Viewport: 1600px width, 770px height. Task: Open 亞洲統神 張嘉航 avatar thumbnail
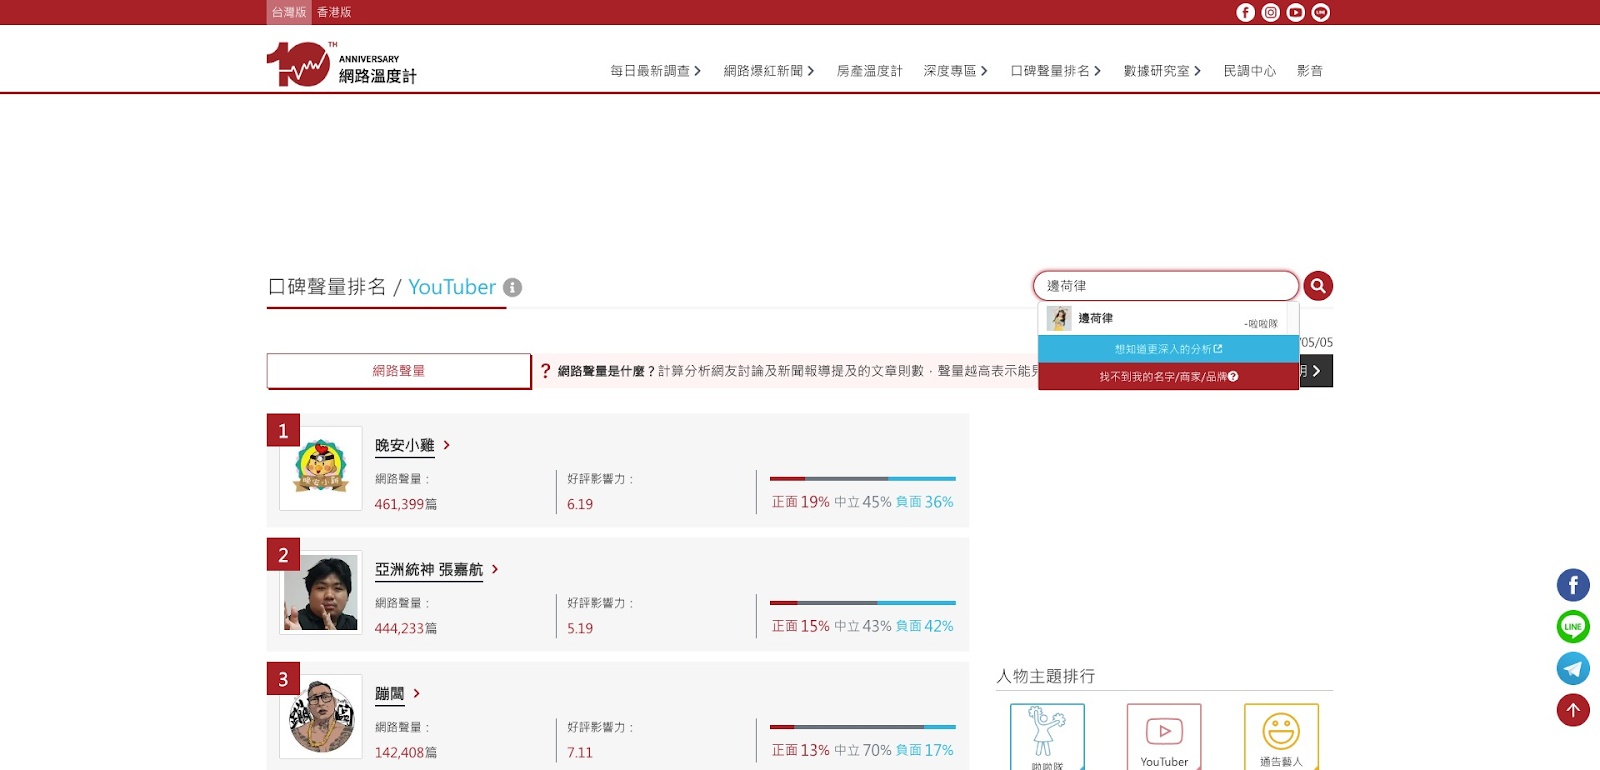[321, 592]
